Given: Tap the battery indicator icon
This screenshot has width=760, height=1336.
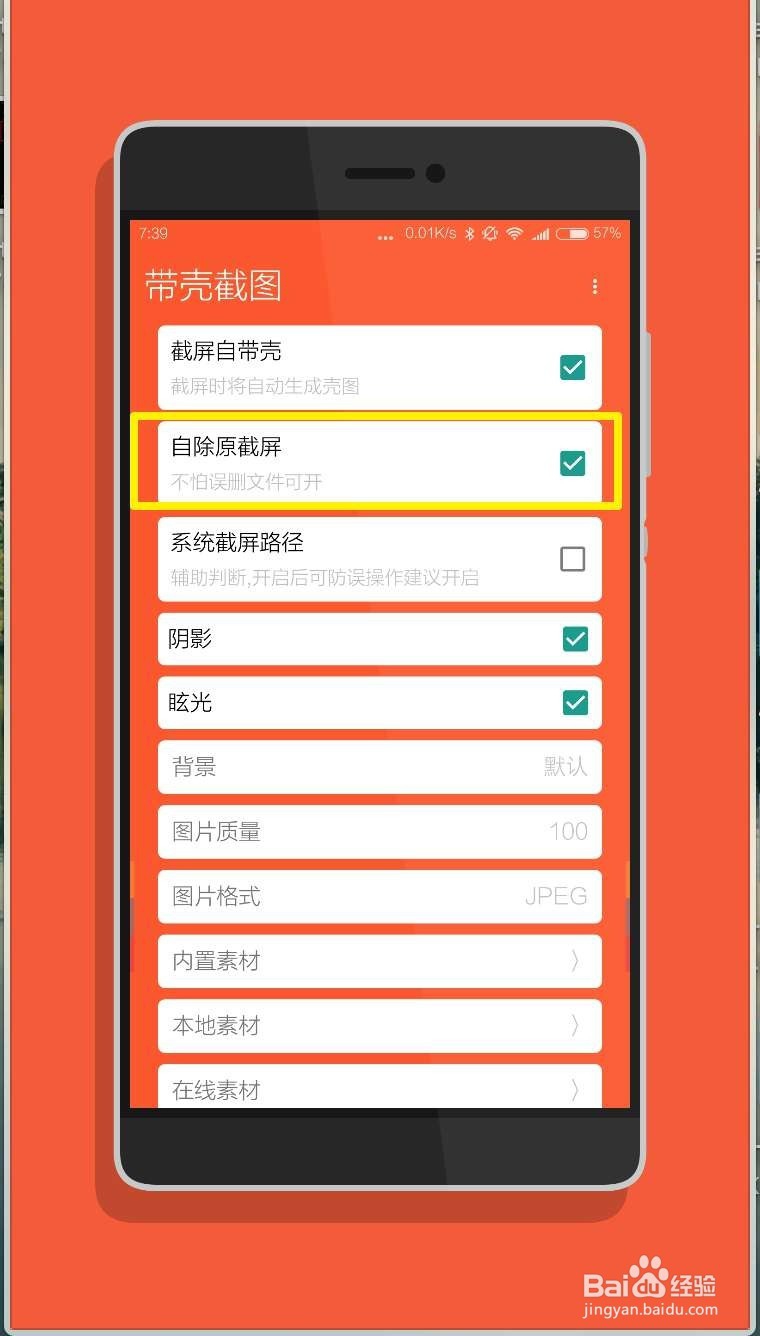Looking at the screenshot, I should [x=573, y=233].
